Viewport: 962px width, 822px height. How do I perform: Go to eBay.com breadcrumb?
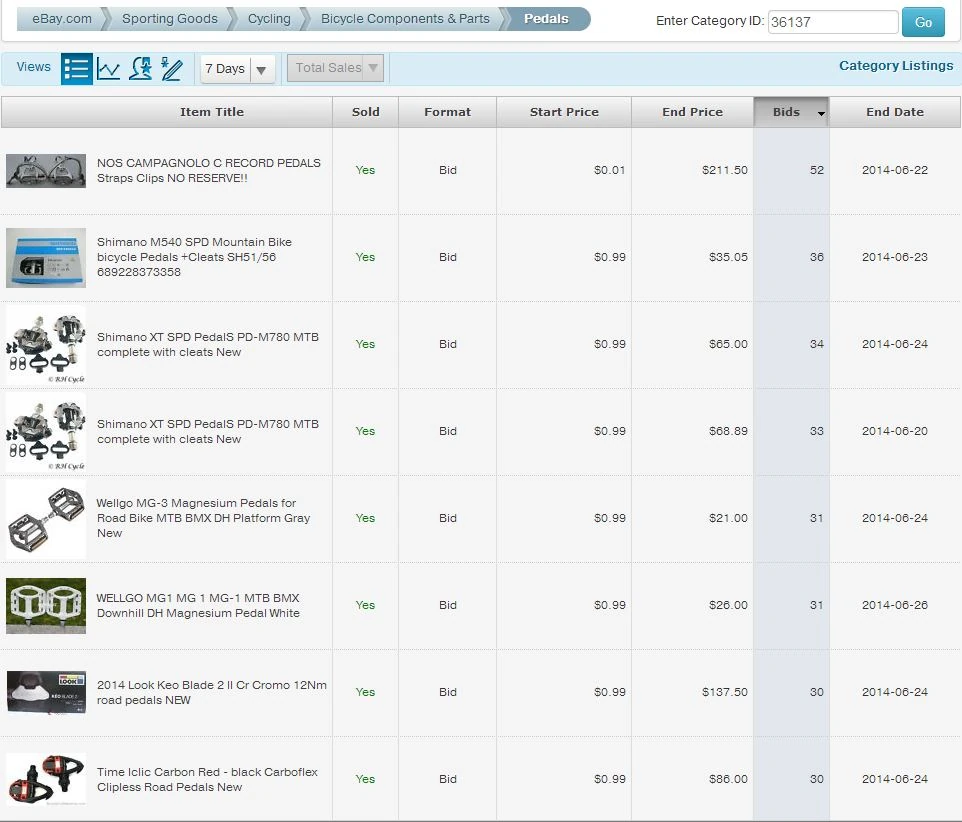(x=62, y=19)
